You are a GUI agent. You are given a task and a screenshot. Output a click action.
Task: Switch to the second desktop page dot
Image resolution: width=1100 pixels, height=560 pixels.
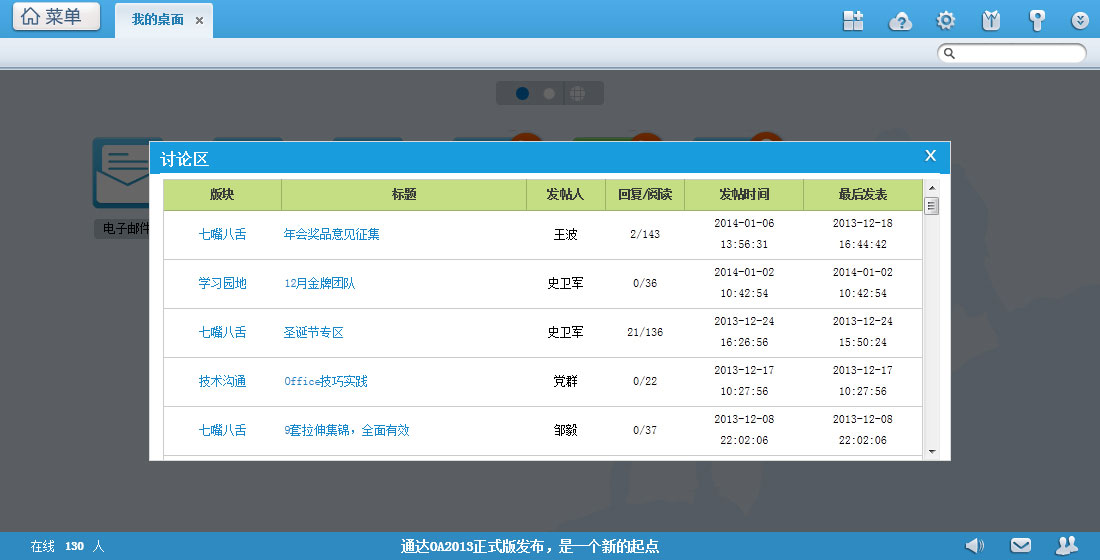[549, 93]
